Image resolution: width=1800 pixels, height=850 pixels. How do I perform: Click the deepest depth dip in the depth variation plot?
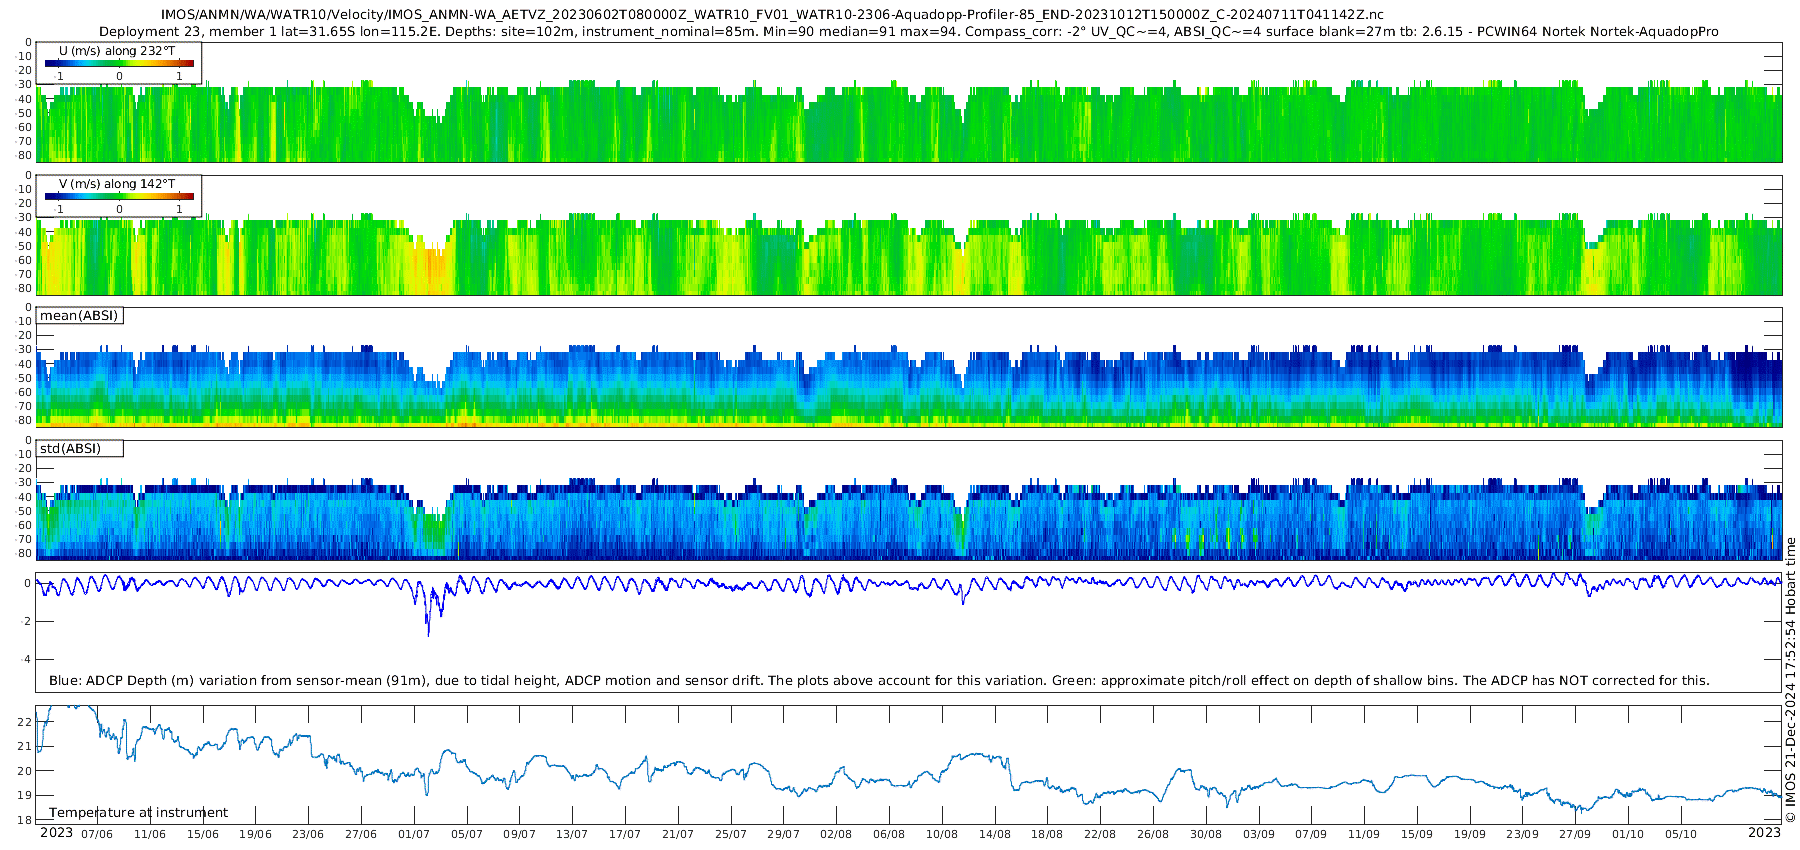click(x=428, y=634)
